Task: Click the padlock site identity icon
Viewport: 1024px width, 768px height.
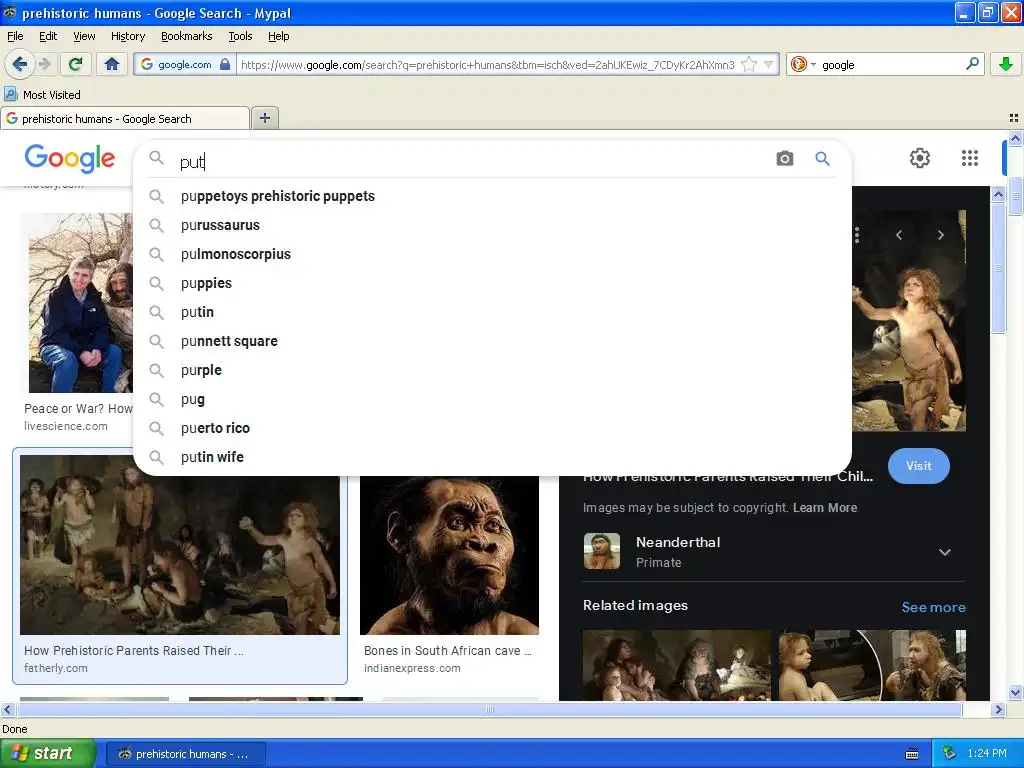Action: click(x=225, y=64)
